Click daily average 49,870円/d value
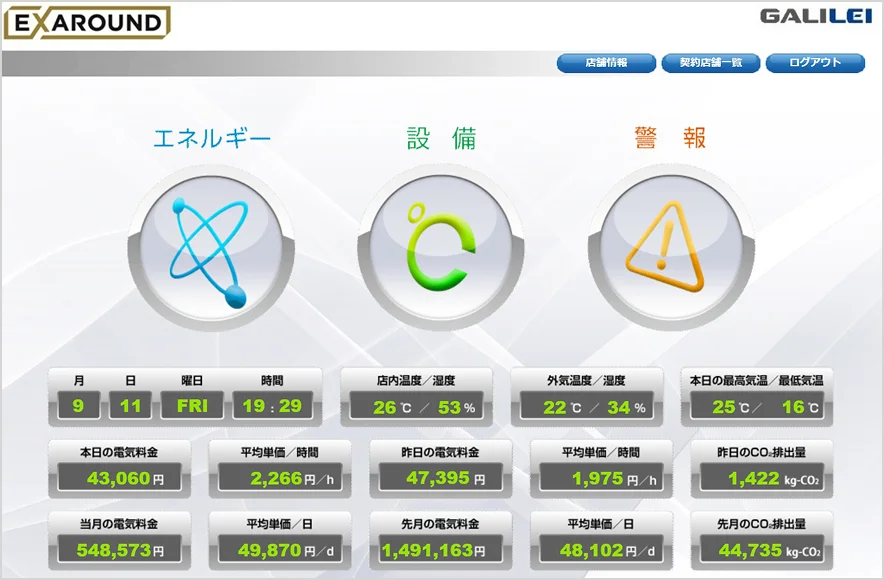This screenshot has height=580, width=884. (280, 550)
